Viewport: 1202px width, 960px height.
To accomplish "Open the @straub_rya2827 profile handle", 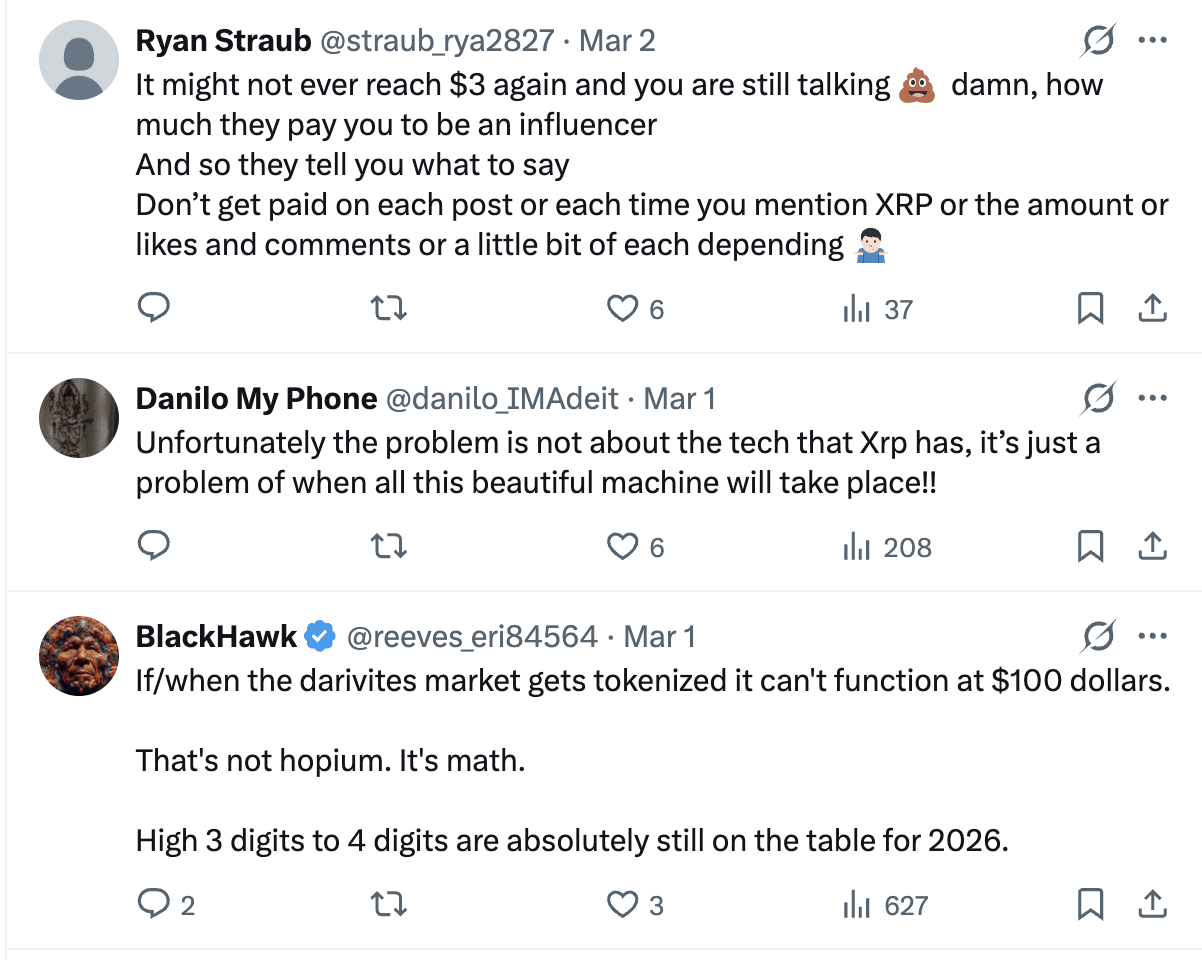I will [436, 40].
